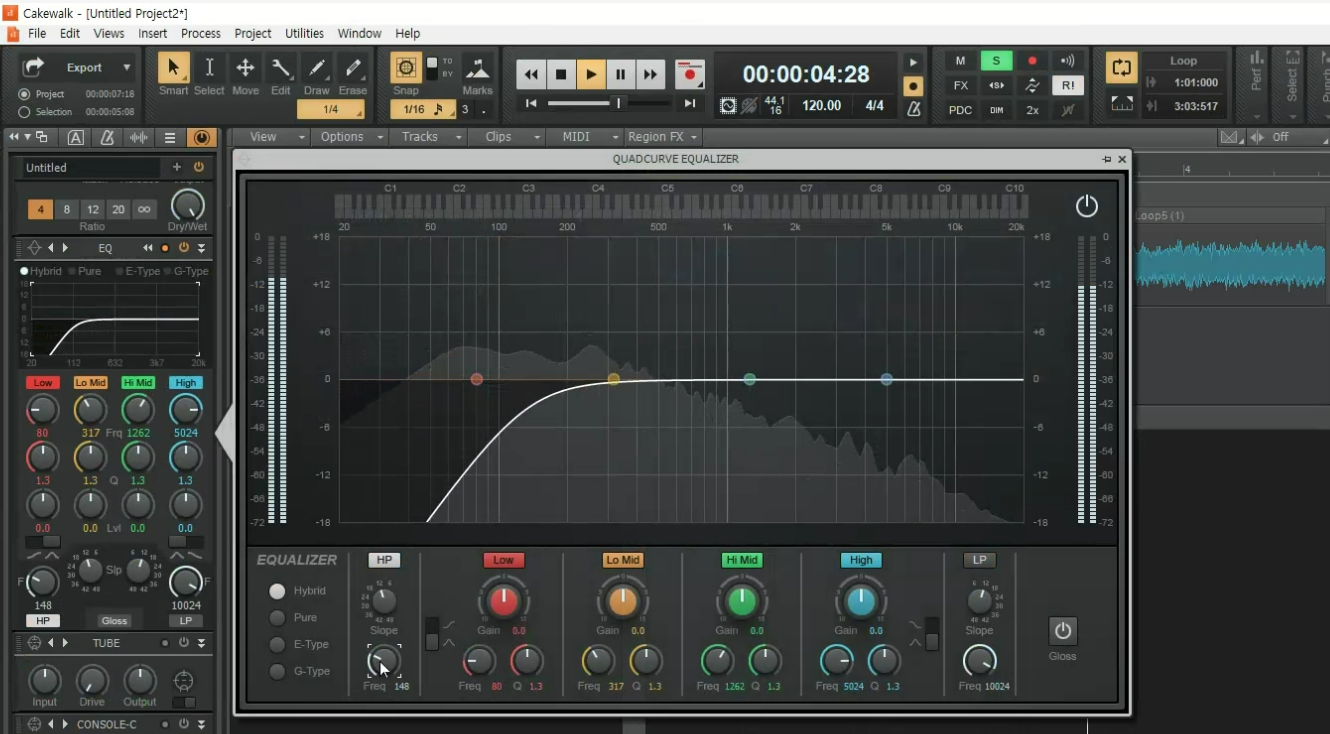The height and width of the screenshot is (734, 1330).
Task: Open the Export preset dropdown arrow
Action: [x=127, y=68]
